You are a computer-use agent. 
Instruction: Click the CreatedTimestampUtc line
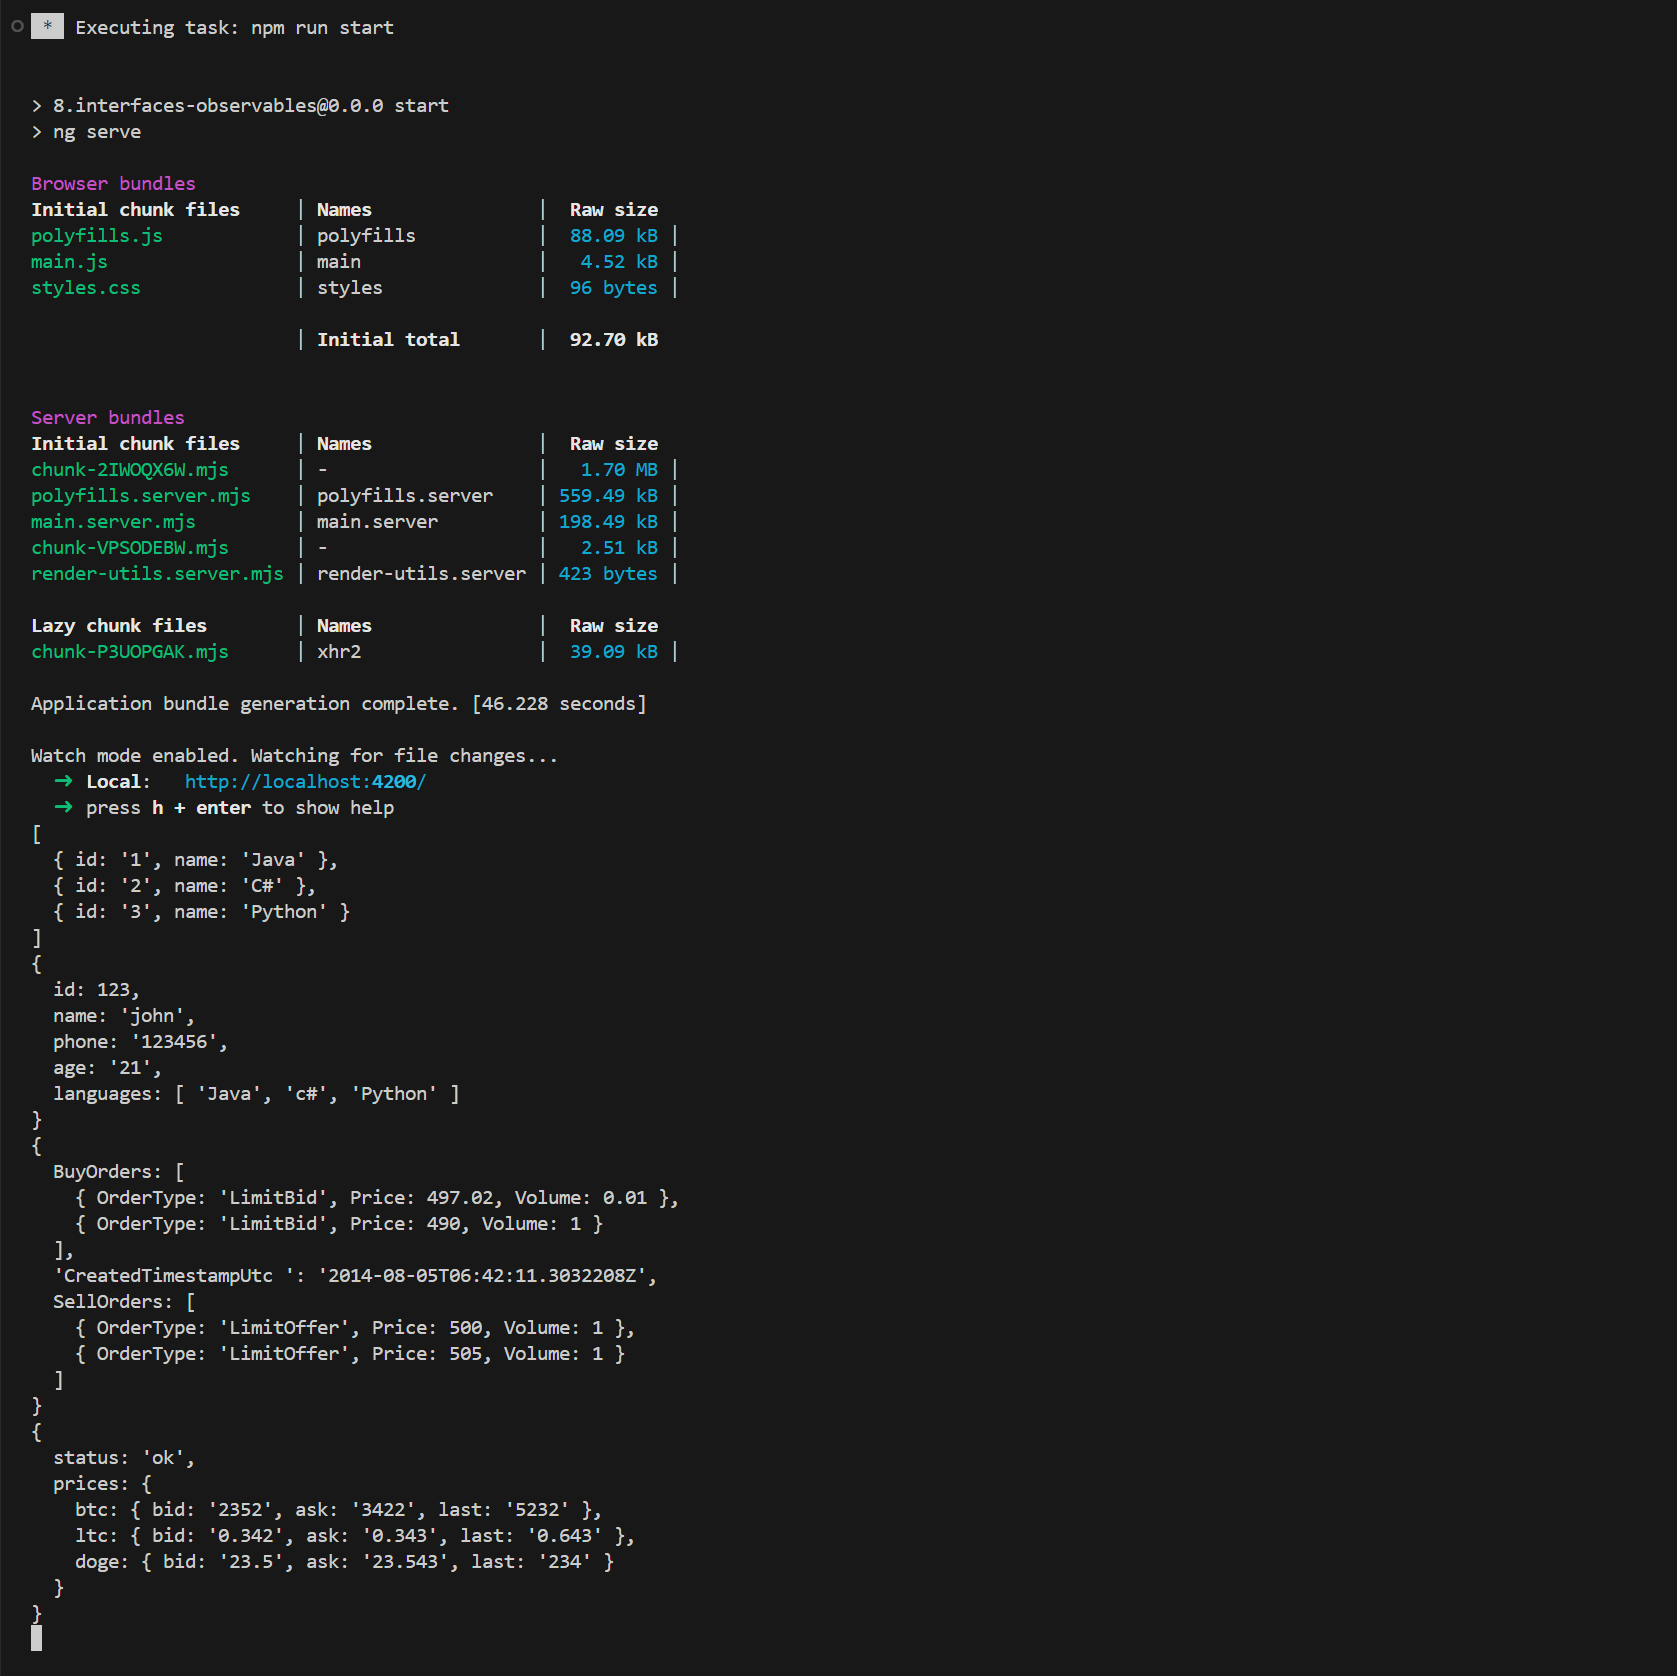pyautogui.click(x=355, y=1276)
